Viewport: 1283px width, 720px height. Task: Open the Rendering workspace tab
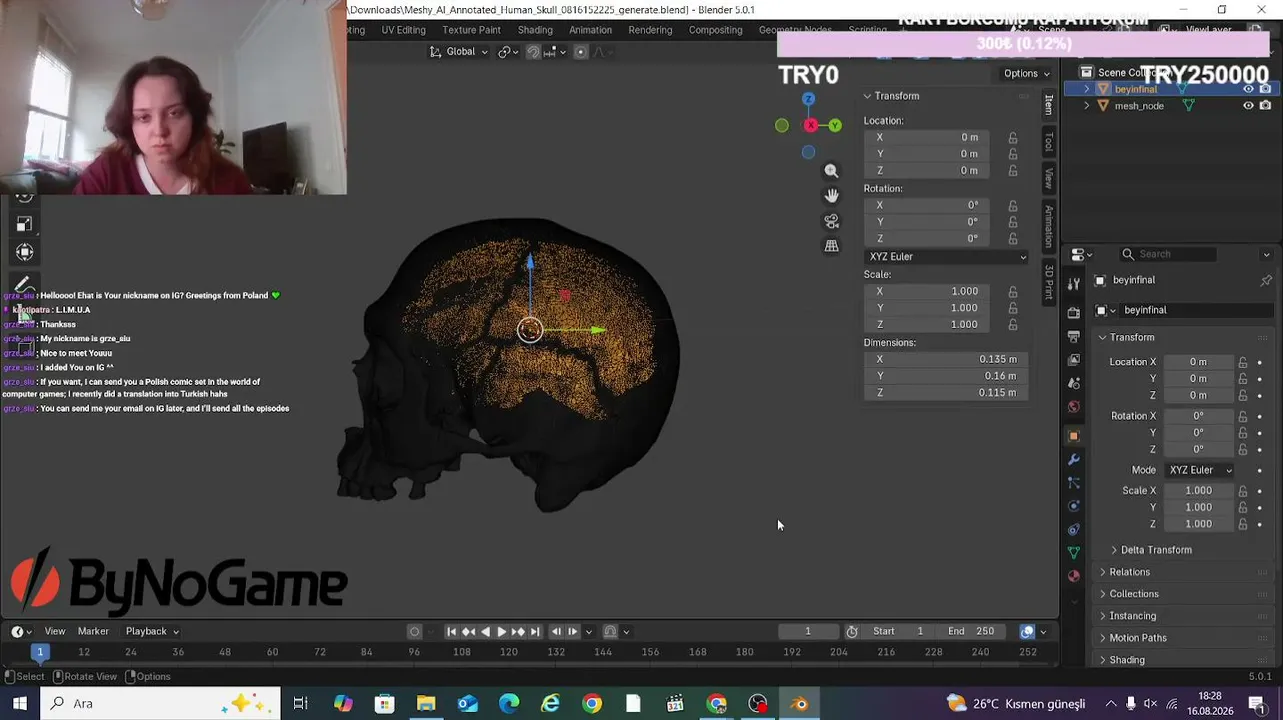point(650,30)
